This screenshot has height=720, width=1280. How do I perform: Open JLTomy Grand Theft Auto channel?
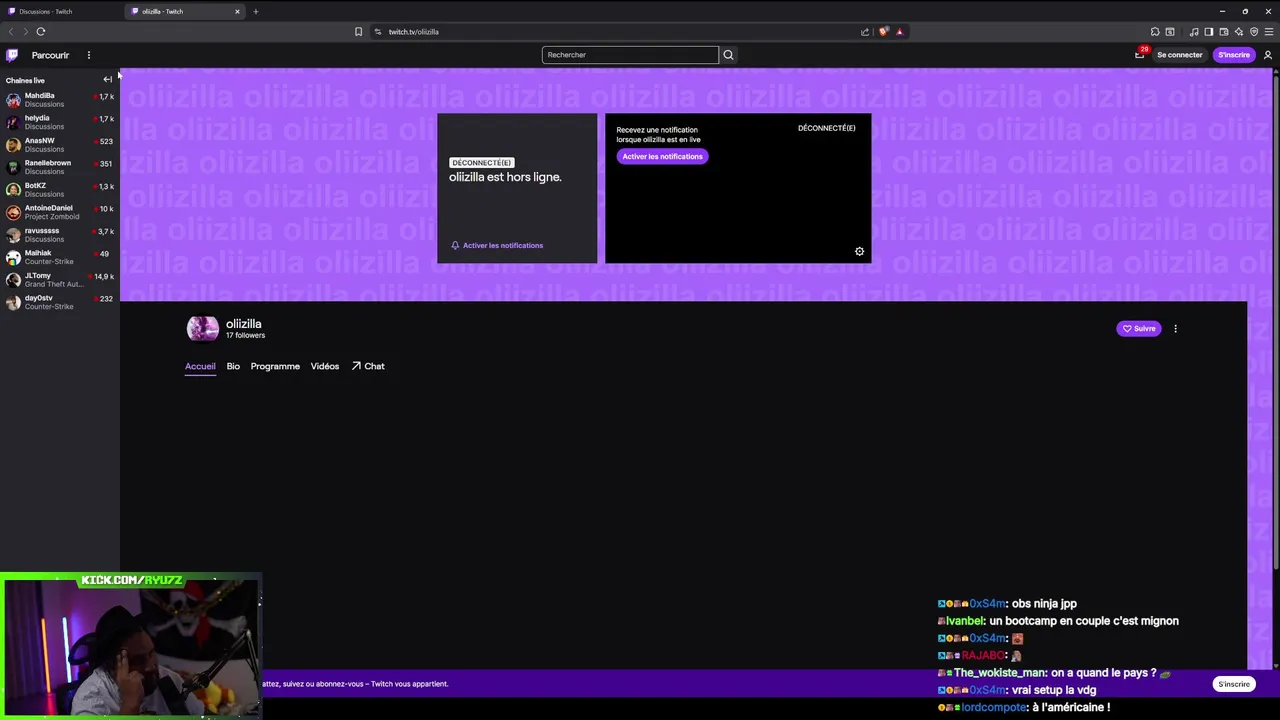click(60, 279)
